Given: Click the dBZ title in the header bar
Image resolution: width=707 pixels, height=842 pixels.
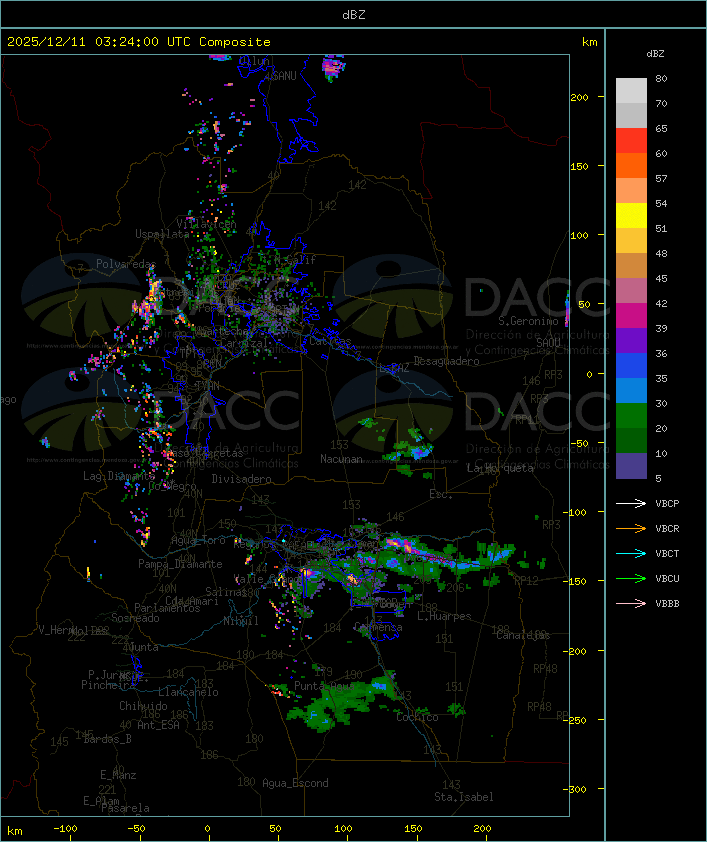Looking at the screenshot, I should point(354,14).
